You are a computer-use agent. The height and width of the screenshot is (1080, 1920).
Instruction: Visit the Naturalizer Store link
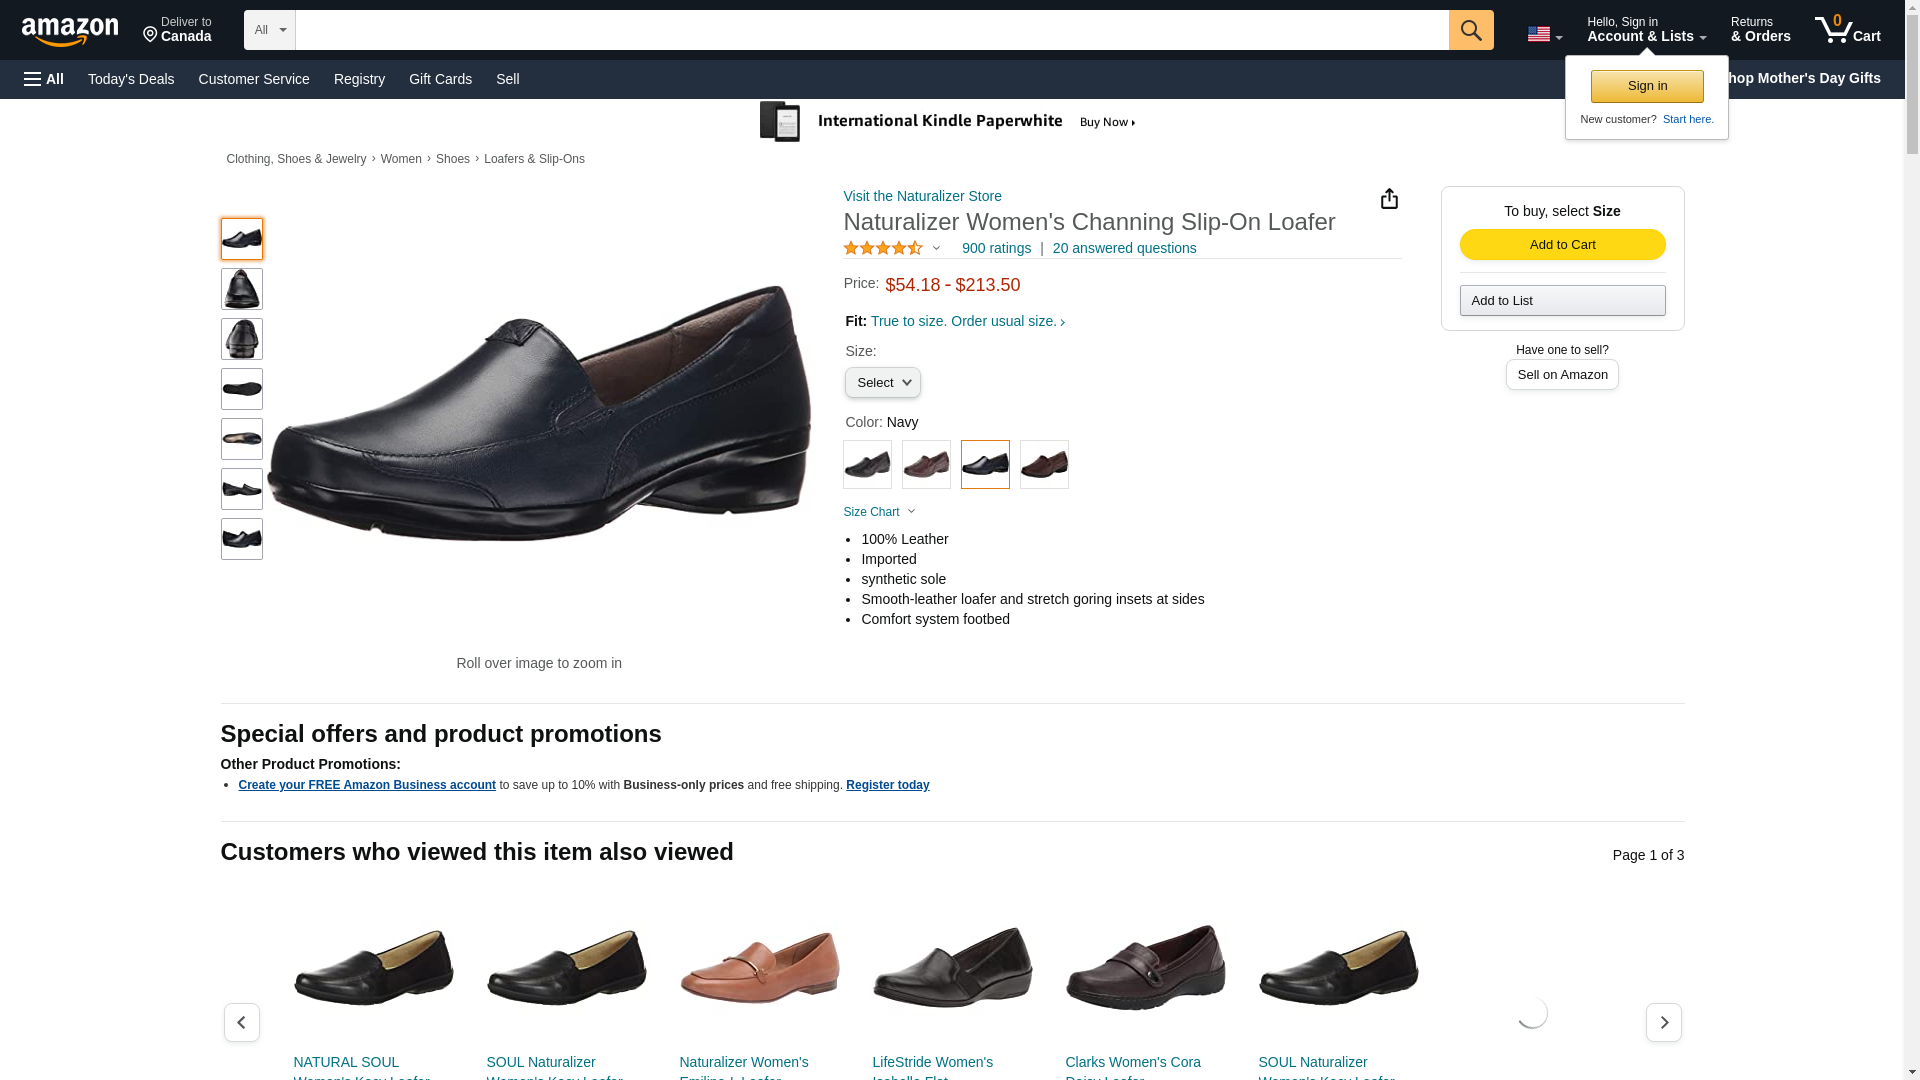922,196
